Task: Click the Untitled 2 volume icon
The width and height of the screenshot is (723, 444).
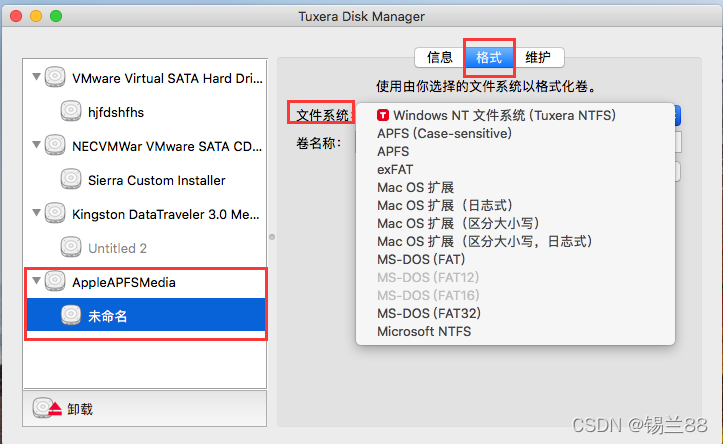Action: [x=71, y=247]
